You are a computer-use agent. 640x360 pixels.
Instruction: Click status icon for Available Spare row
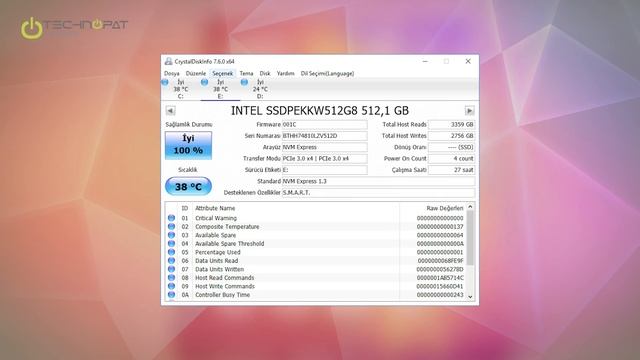[x=171, y=235]
